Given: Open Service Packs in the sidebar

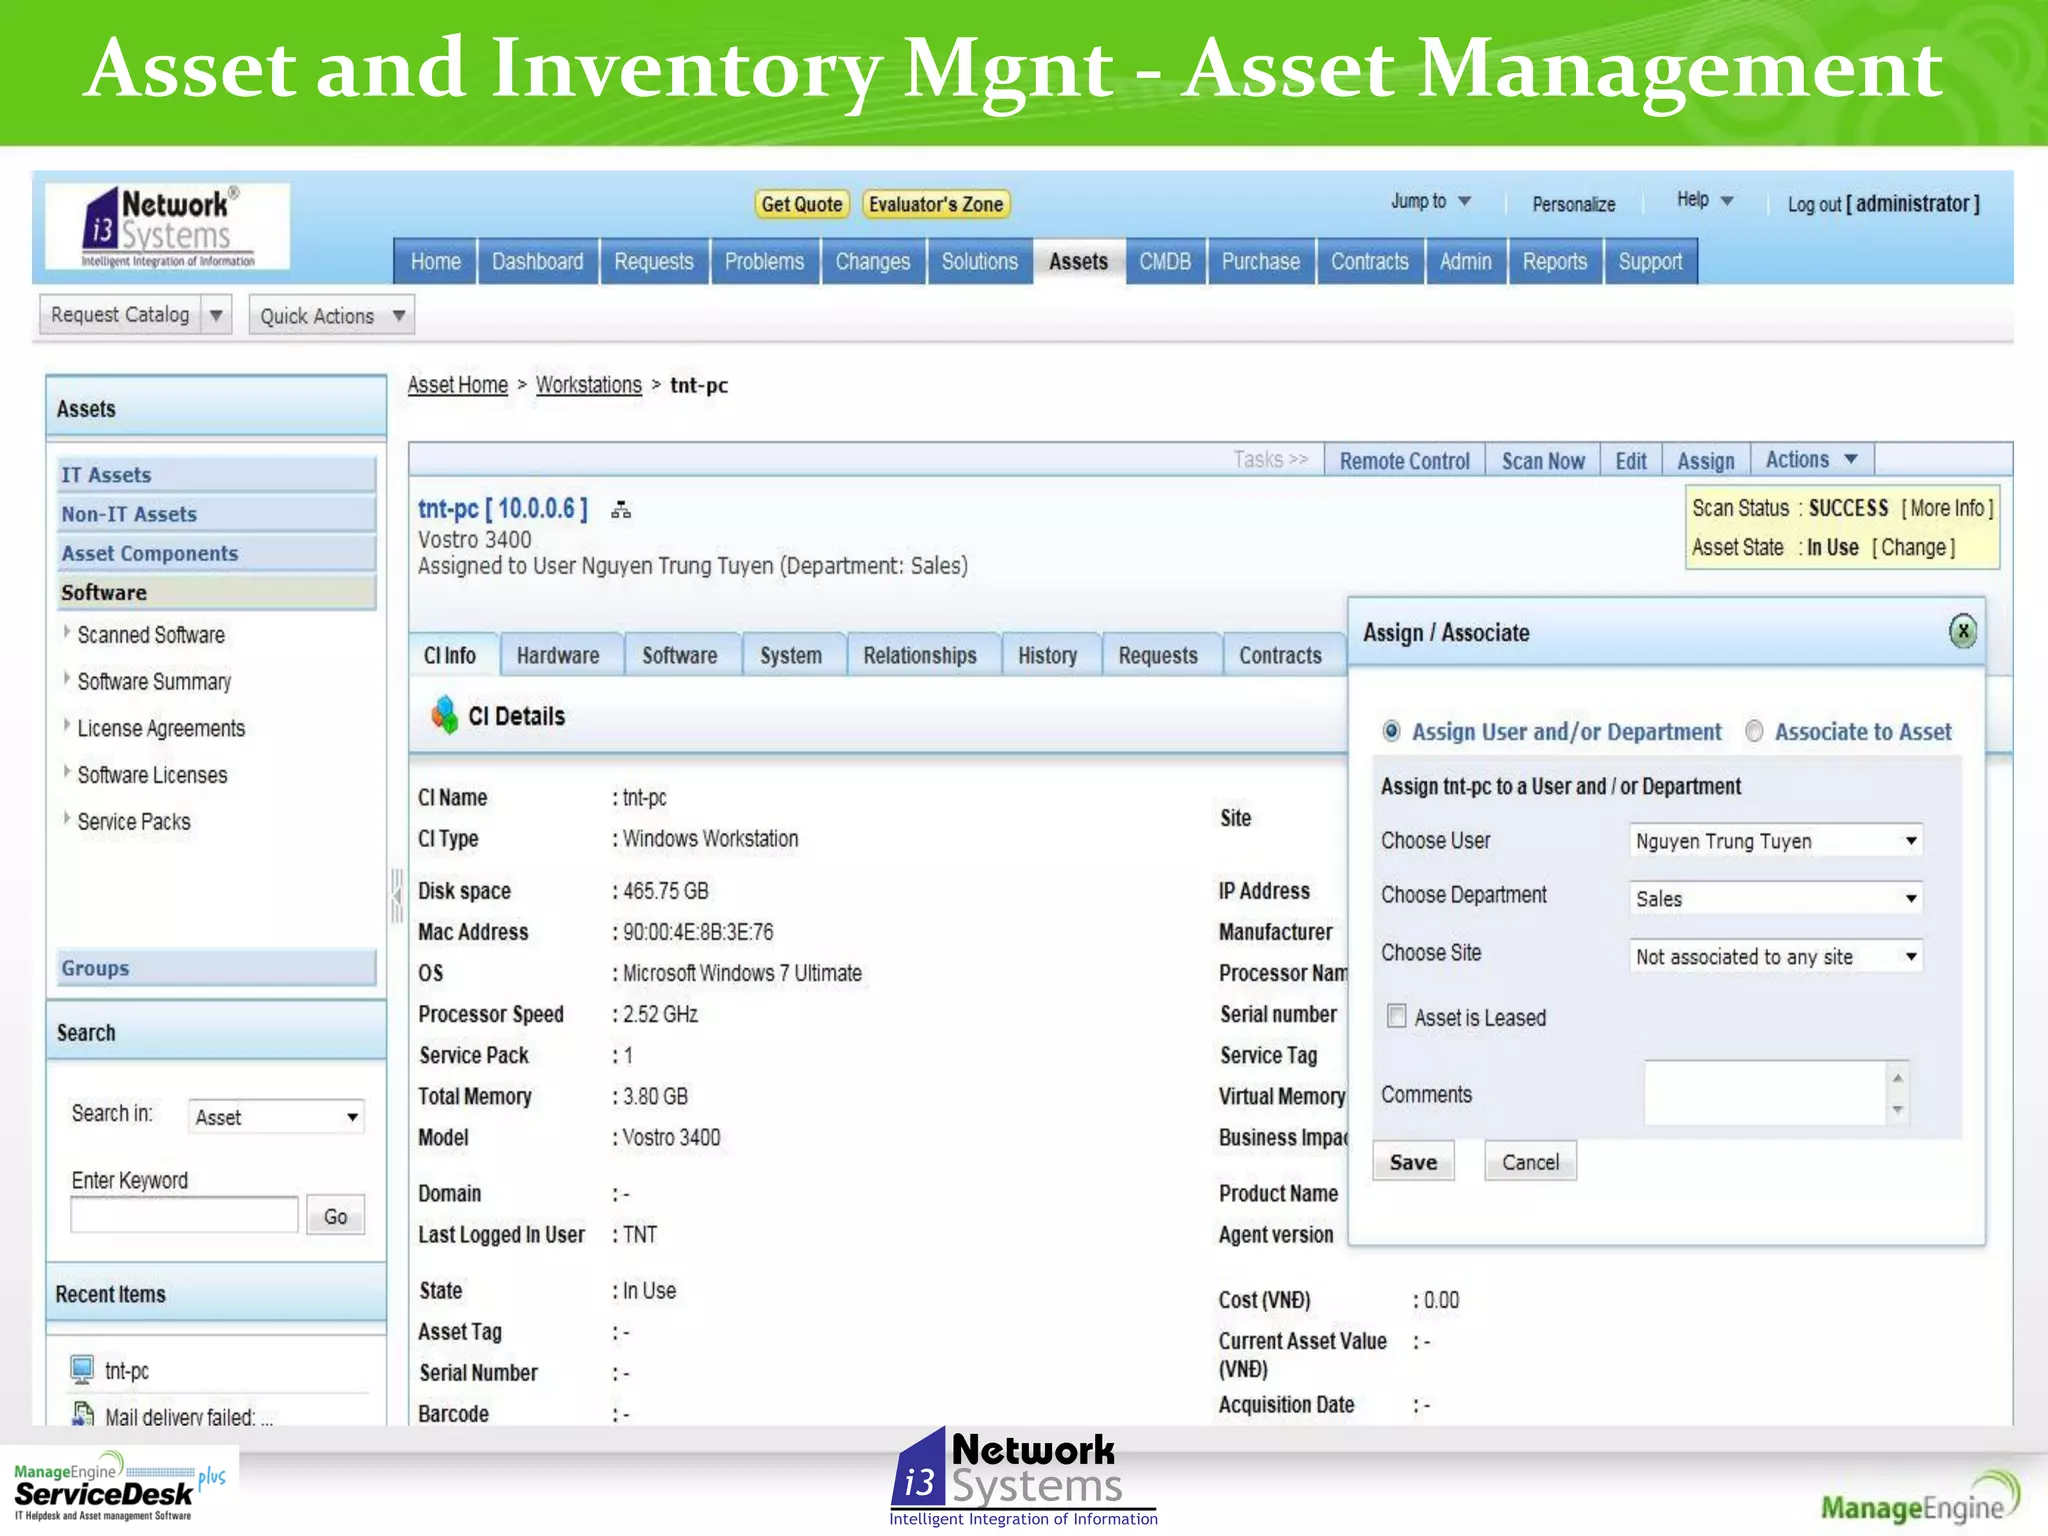Looking at the screenshot, I should (x=134, y=822).
